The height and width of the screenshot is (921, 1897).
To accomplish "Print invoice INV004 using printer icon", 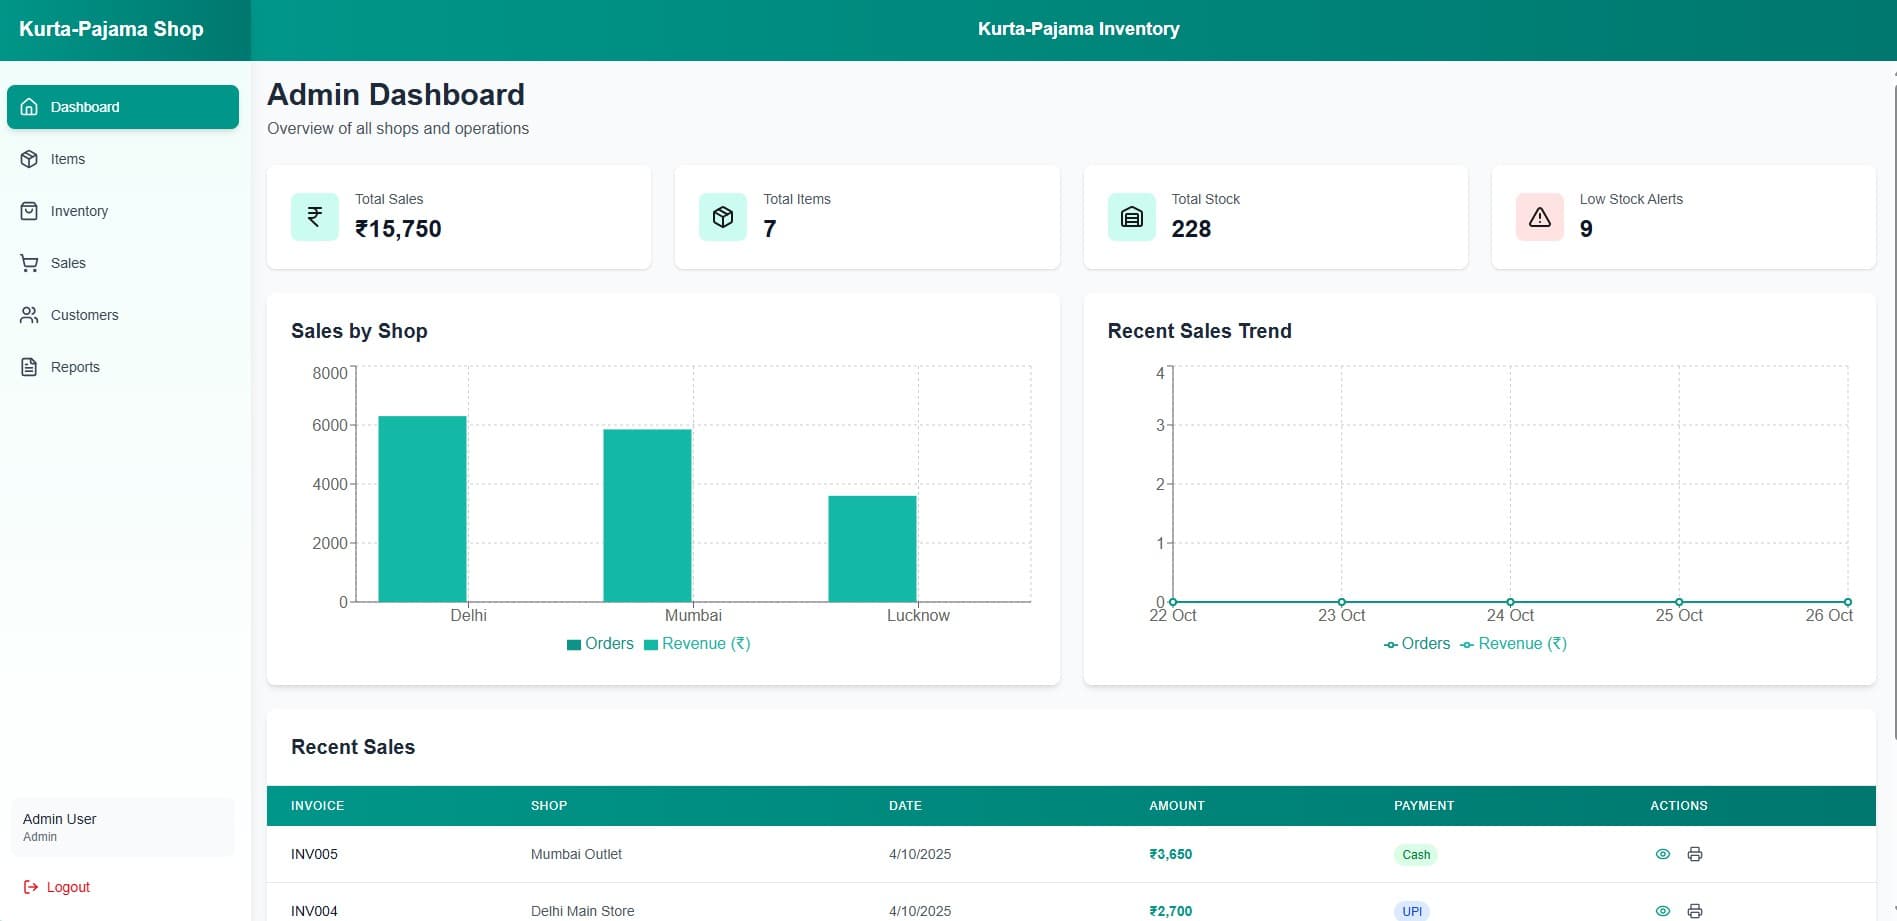I will click(1694, 910).
